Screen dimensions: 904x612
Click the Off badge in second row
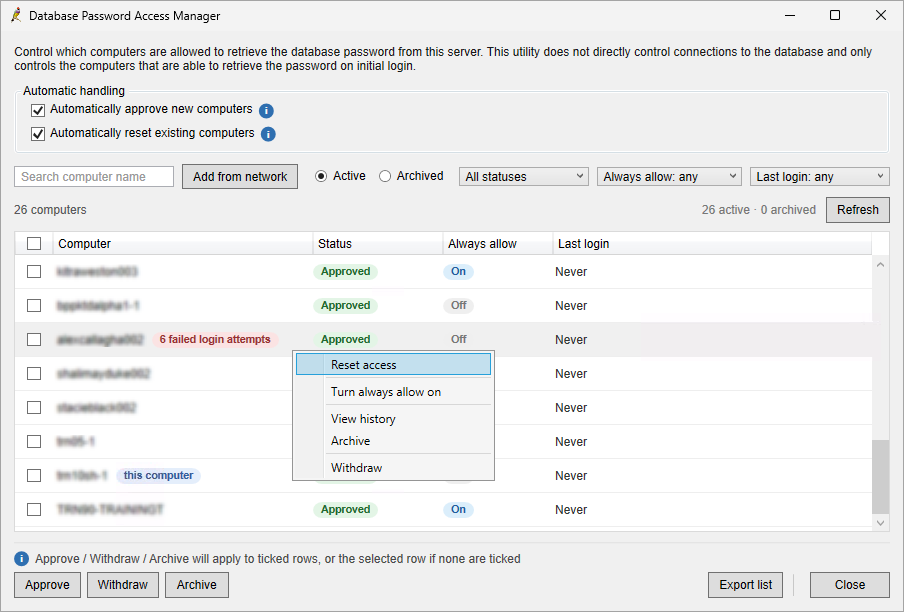pos(458,305)
